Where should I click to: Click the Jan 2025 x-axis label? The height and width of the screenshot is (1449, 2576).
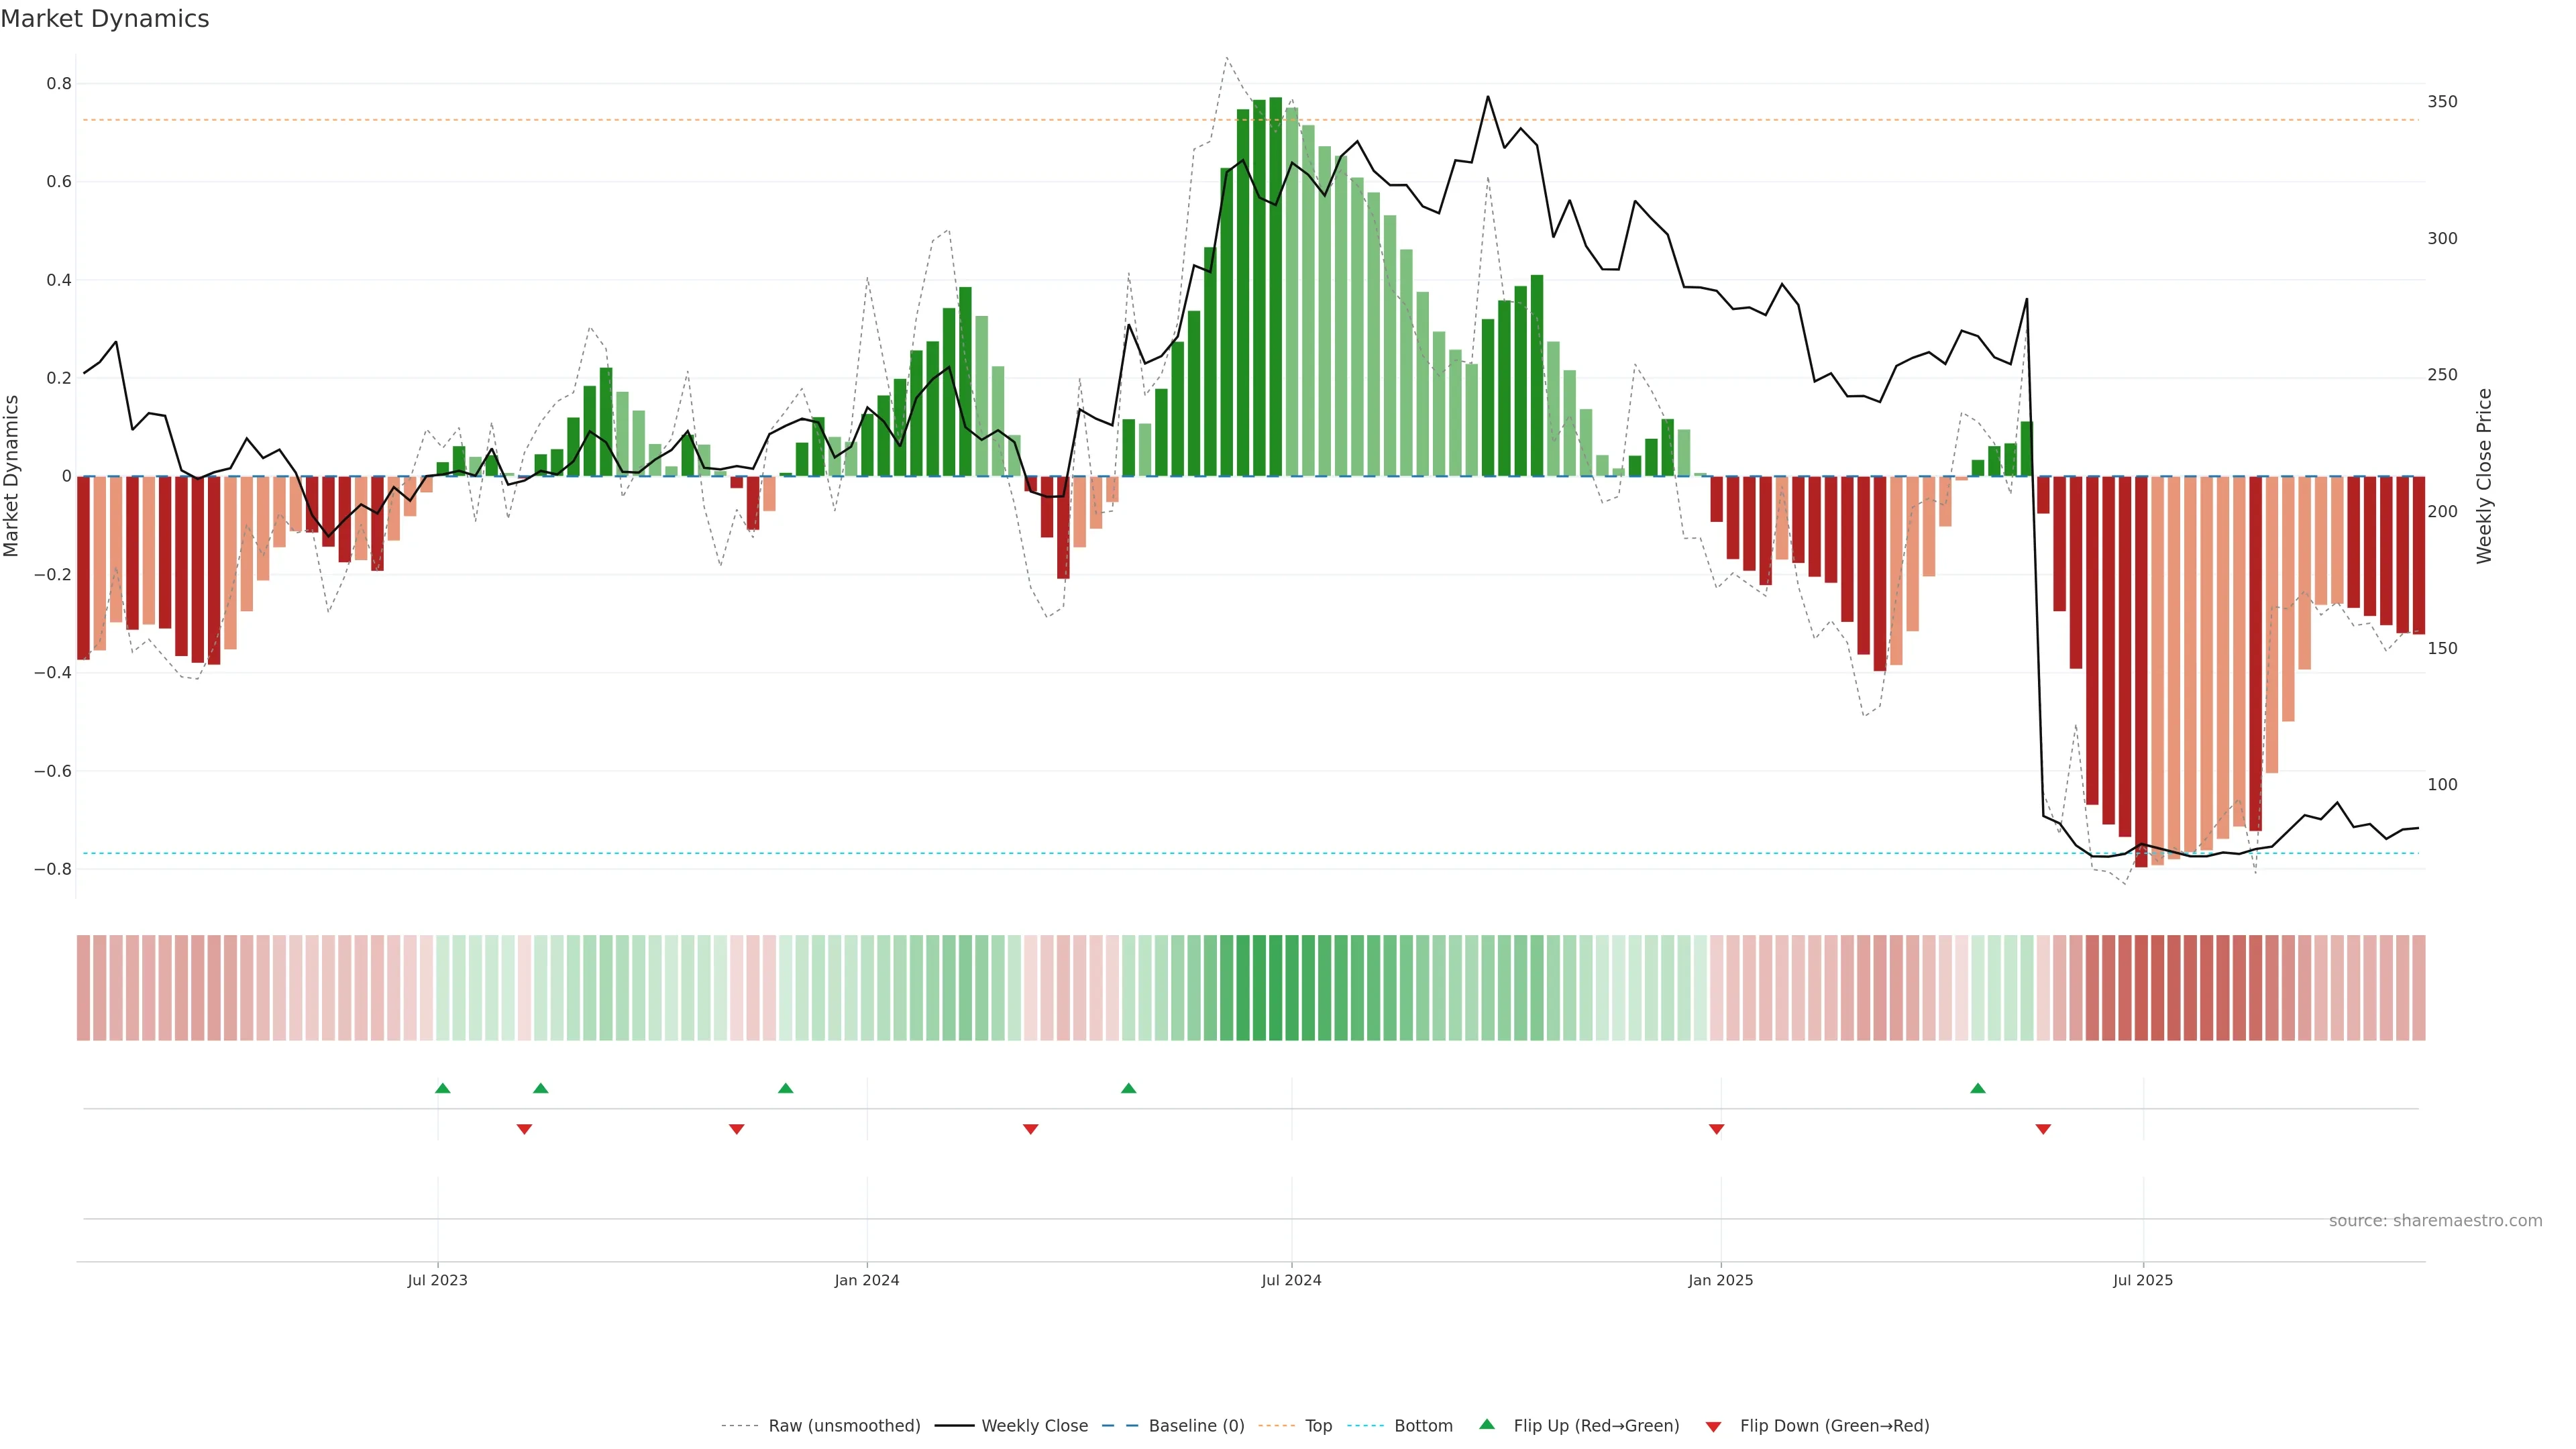pyautogui.click(x=1720, y=1280)
